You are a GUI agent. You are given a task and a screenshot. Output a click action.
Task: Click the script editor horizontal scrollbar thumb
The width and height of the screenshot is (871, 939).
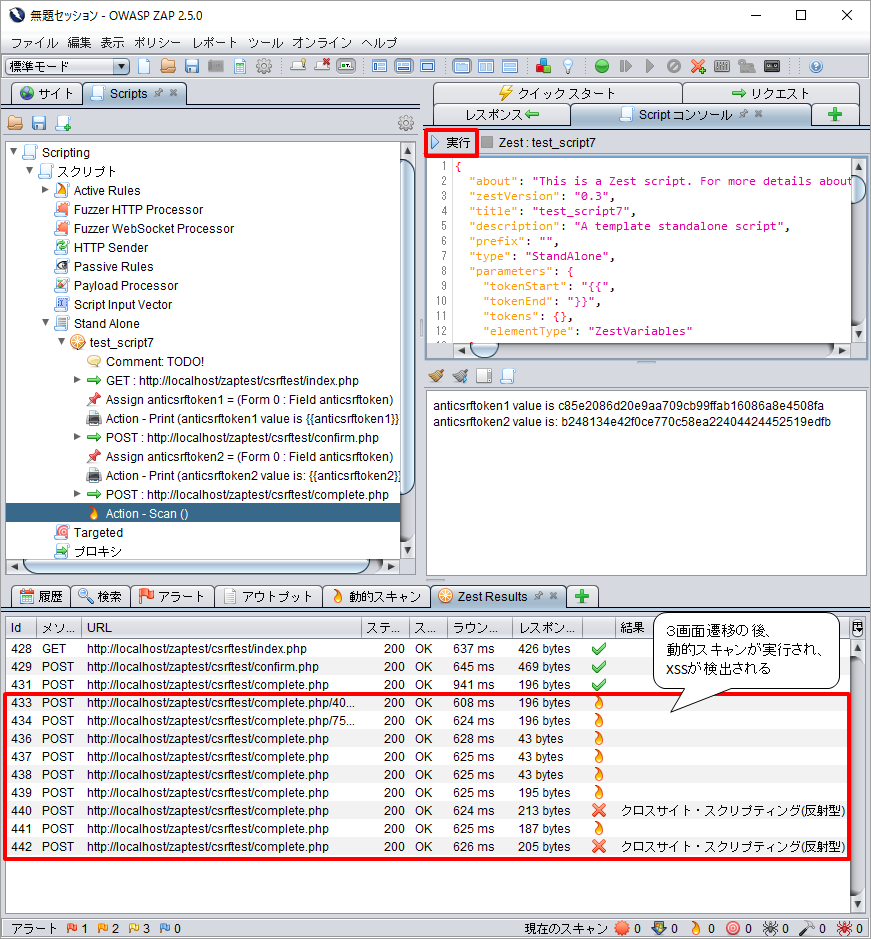click(484, 350)
